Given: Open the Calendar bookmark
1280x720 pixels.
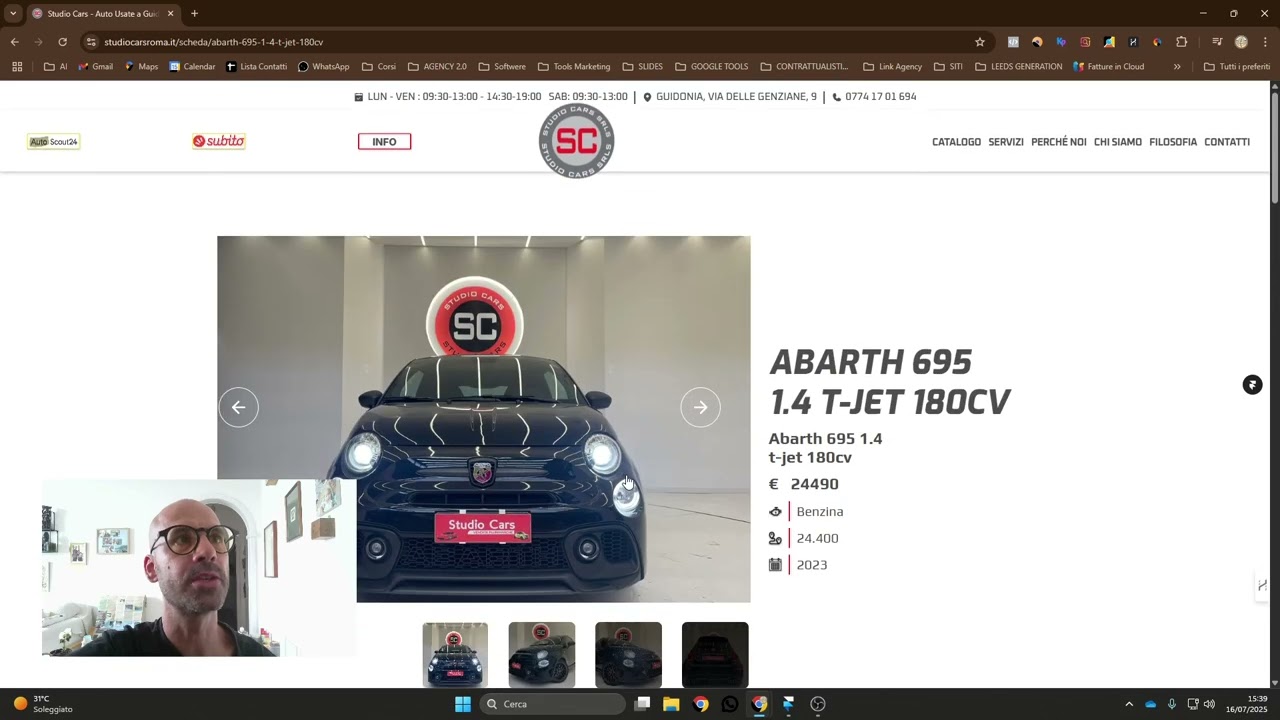Looking at the screenshot, I should coord(192,67).
